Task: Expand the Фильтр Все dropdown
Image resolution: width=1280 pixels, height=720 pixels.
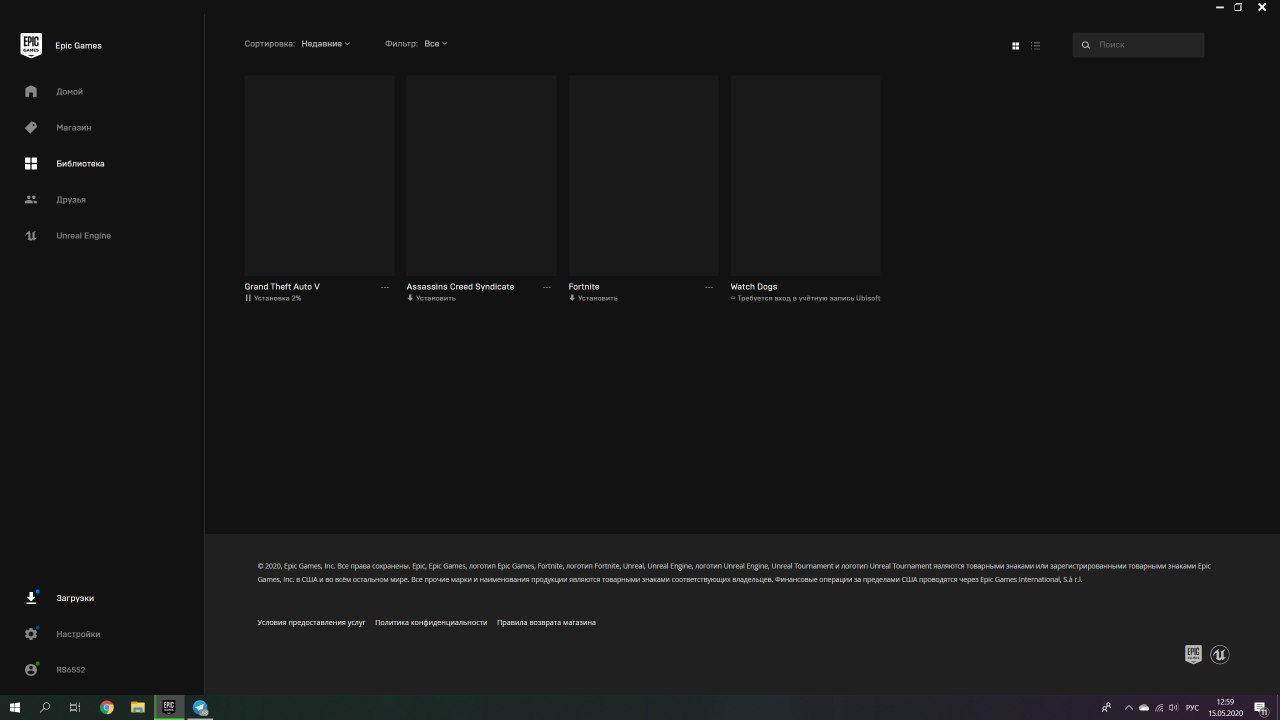Action: pyautogui.click(x=436, y=44)
